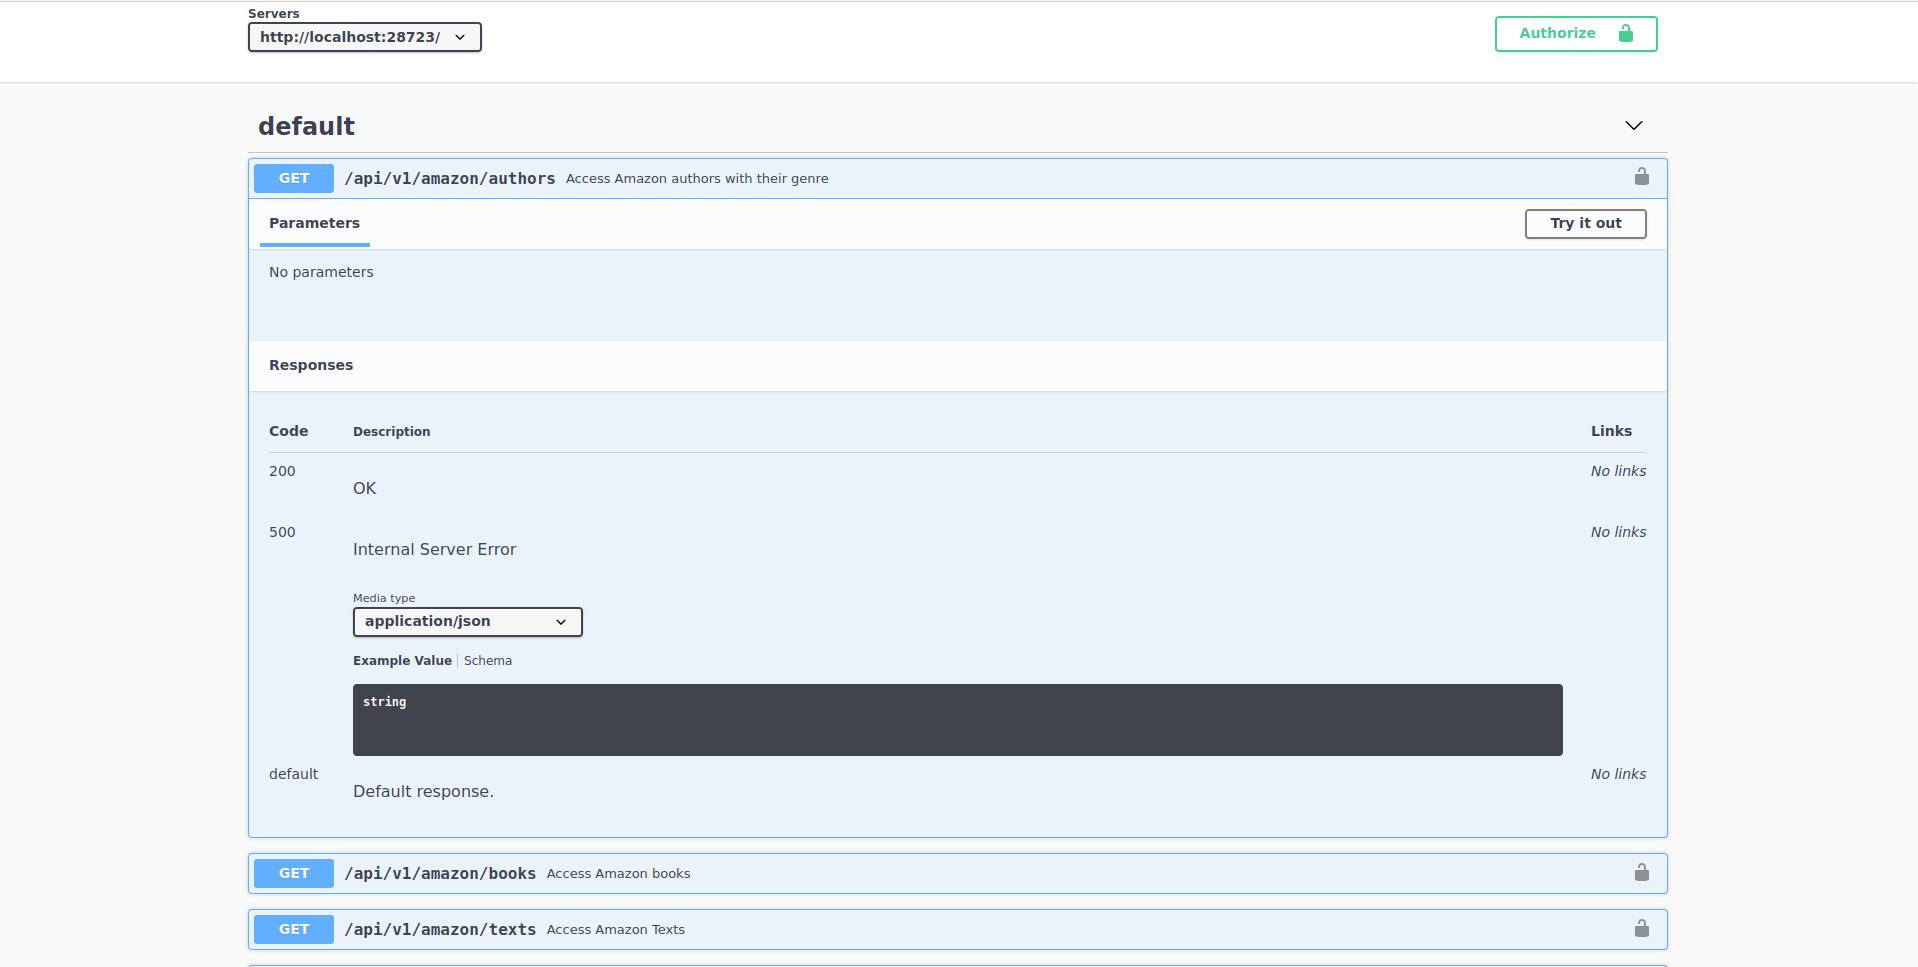This screenshot has width=1918, height=967.
Task: Click the GET badge for texts endpoint
Action: coord(294,930)
